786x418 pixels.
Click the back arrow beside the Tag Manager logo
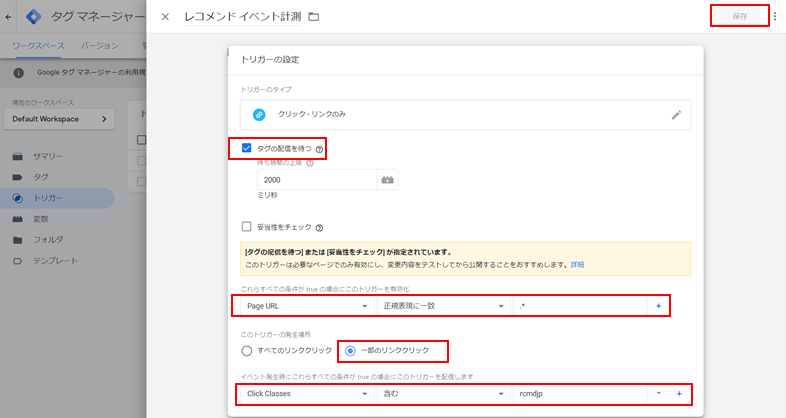point(9,17)
